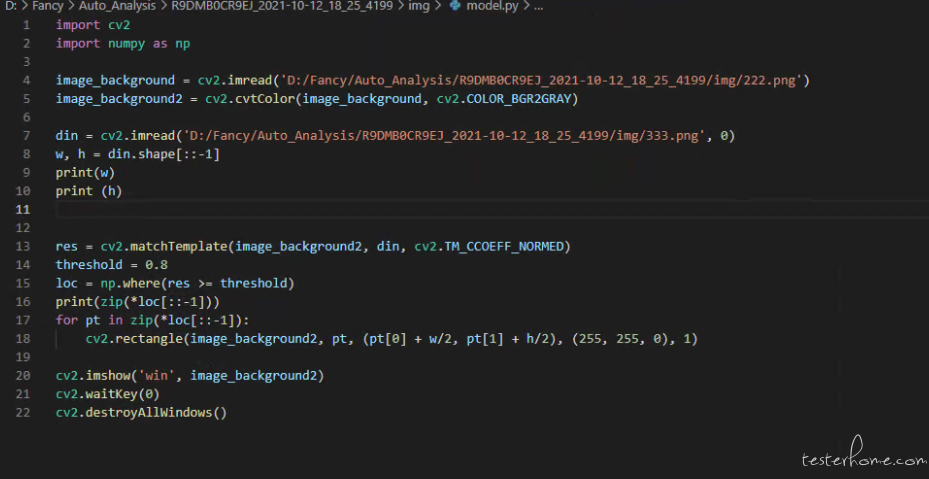The height and width of the screenshot is (479, 929).
Task: Select the Auto_Analysis breadcrumb folder
Action: tap(117, 7)
